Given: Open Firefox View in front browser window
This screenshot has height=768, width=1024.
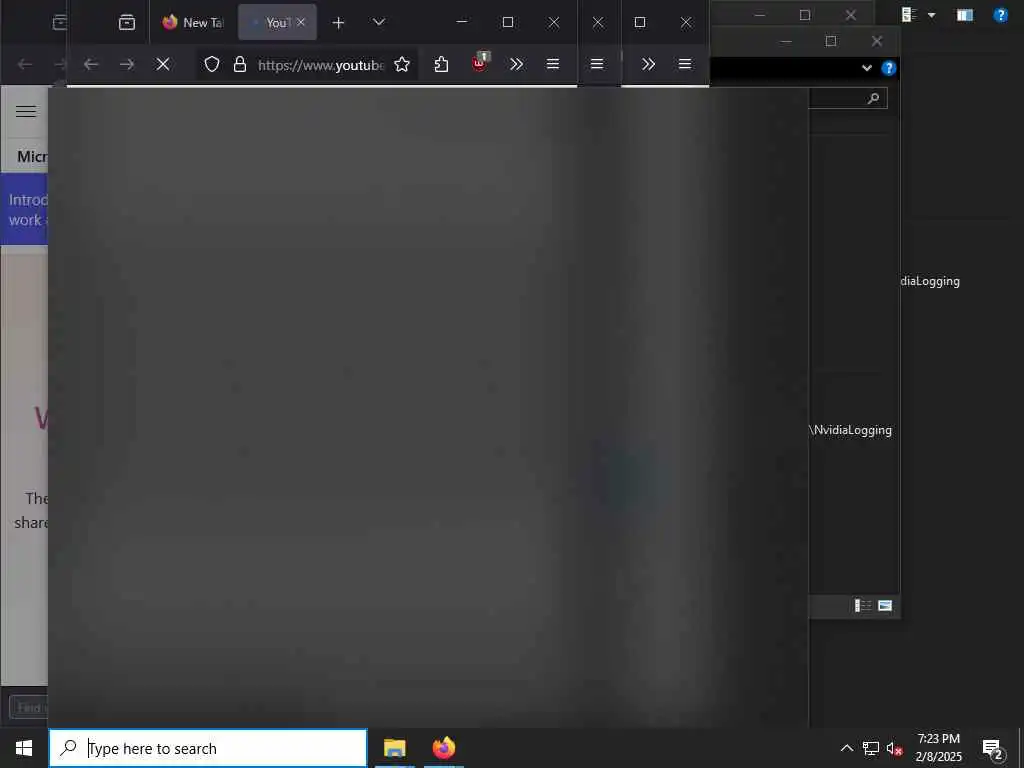Looking at the screenshot, I should 127,23.
